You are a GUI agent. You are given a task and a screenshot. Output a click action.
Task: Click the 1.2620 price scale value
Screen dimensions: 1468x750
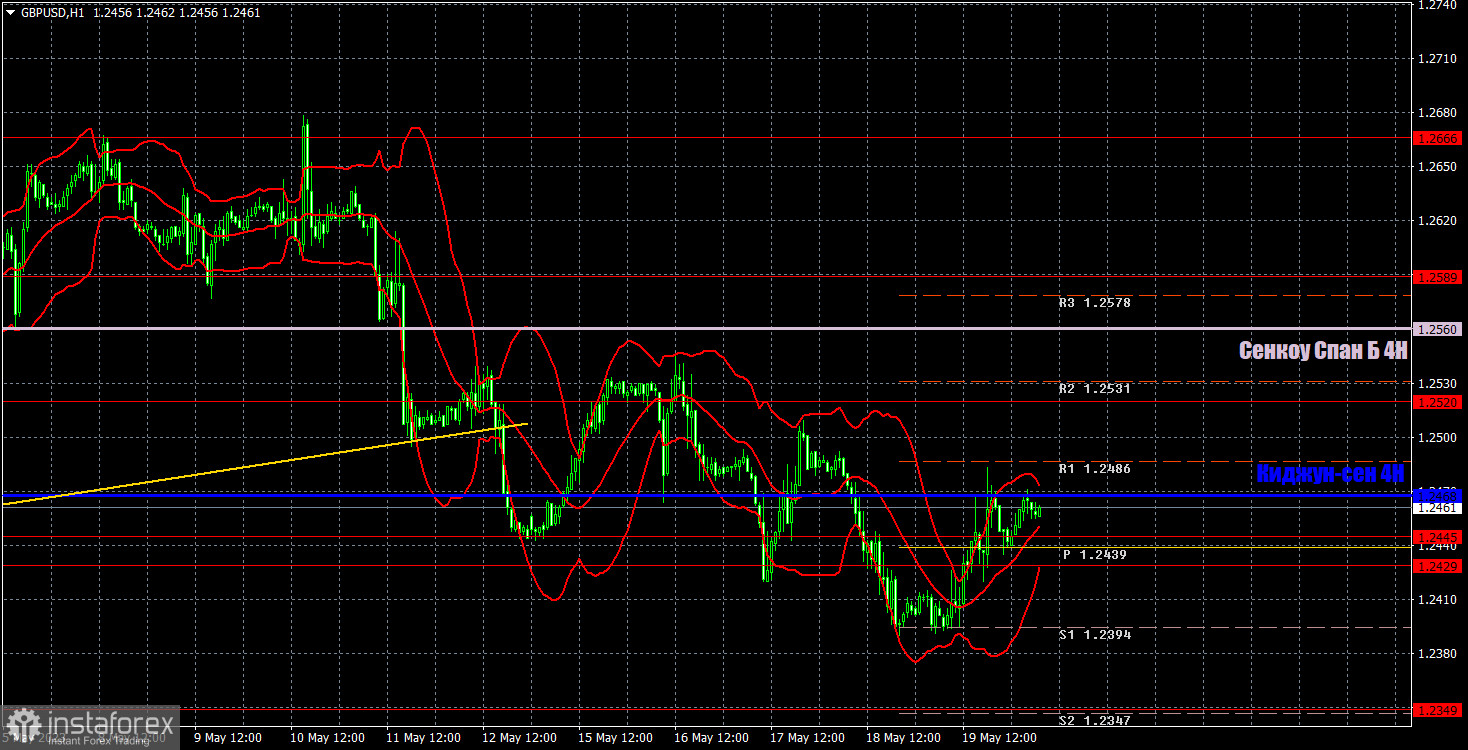point(1438,221)
